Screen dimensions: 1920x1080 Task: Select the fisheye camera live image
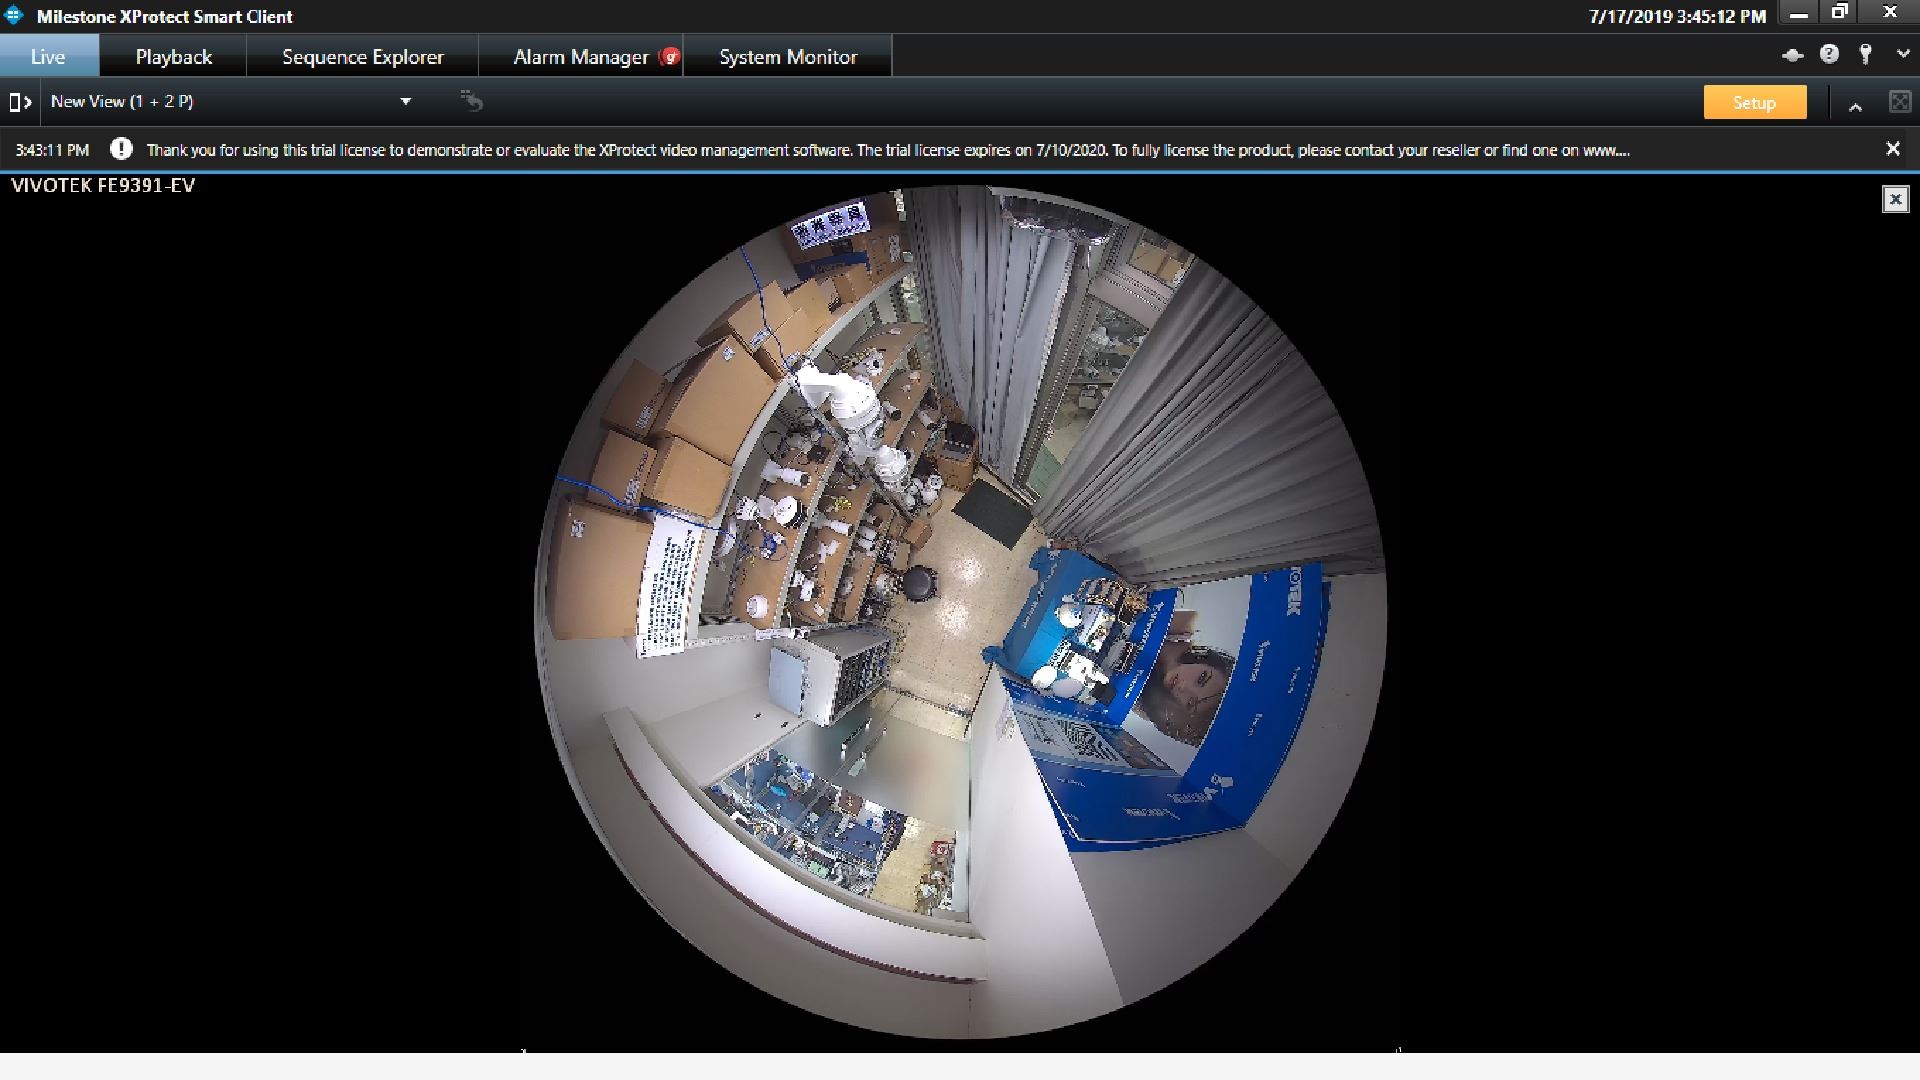[960, 612]
